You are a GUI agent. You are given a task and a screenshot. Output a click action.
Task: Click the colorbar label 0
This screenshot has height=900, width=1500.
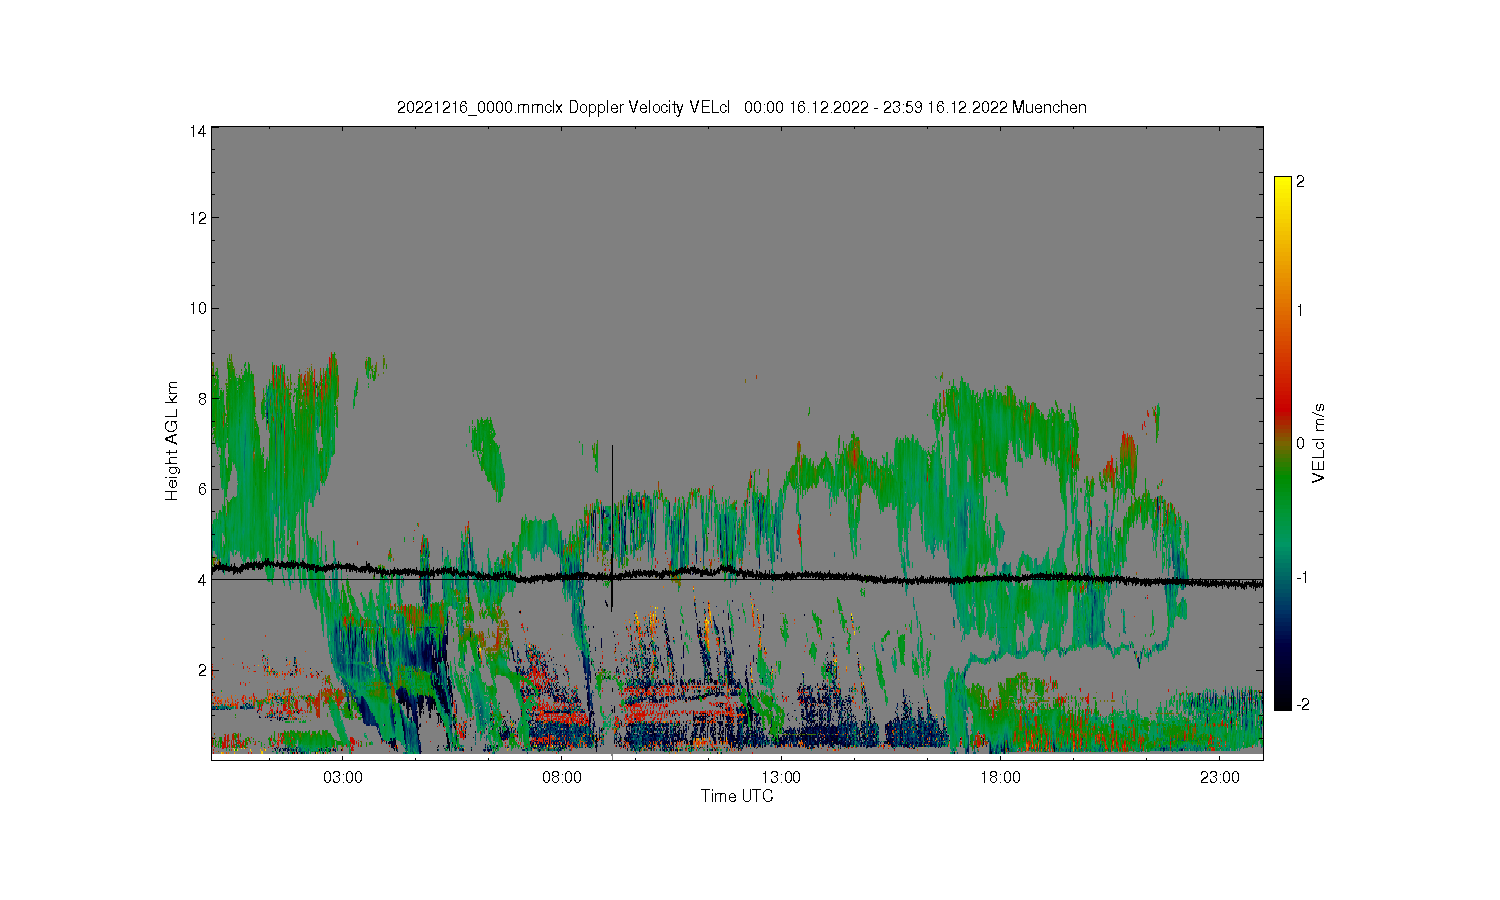[1300, 443]
